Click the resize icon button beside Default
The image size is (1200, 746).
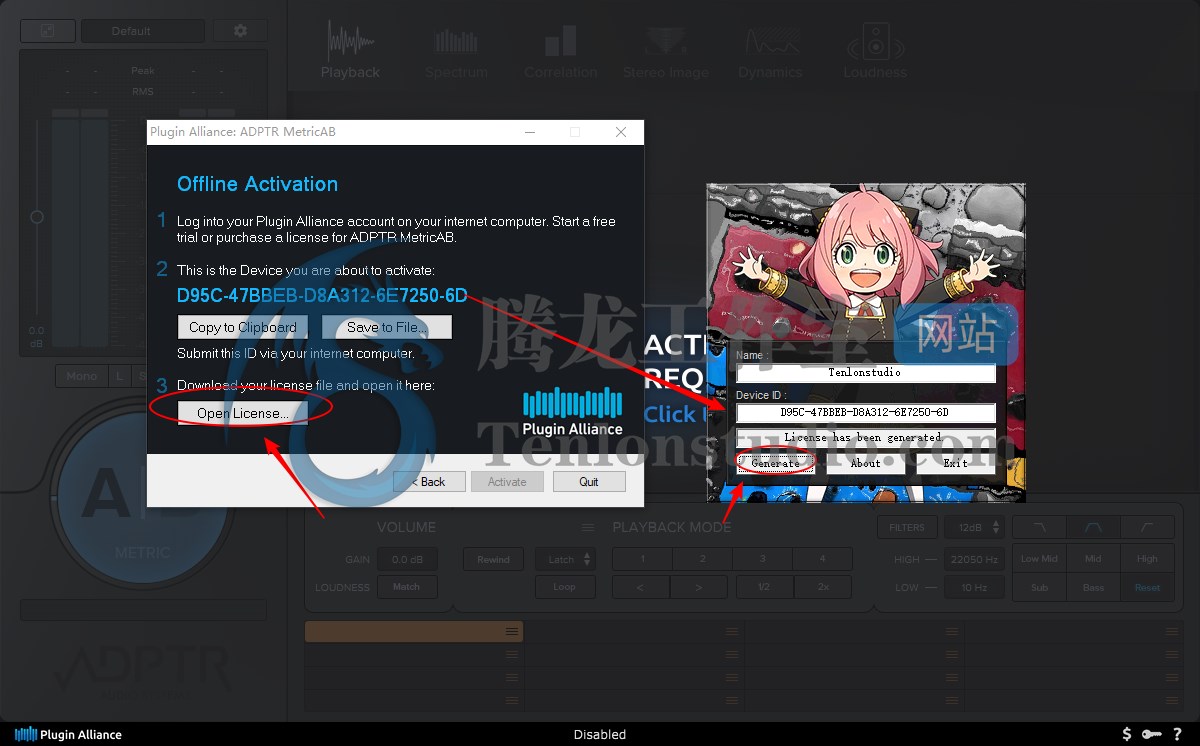coord(48,31)
